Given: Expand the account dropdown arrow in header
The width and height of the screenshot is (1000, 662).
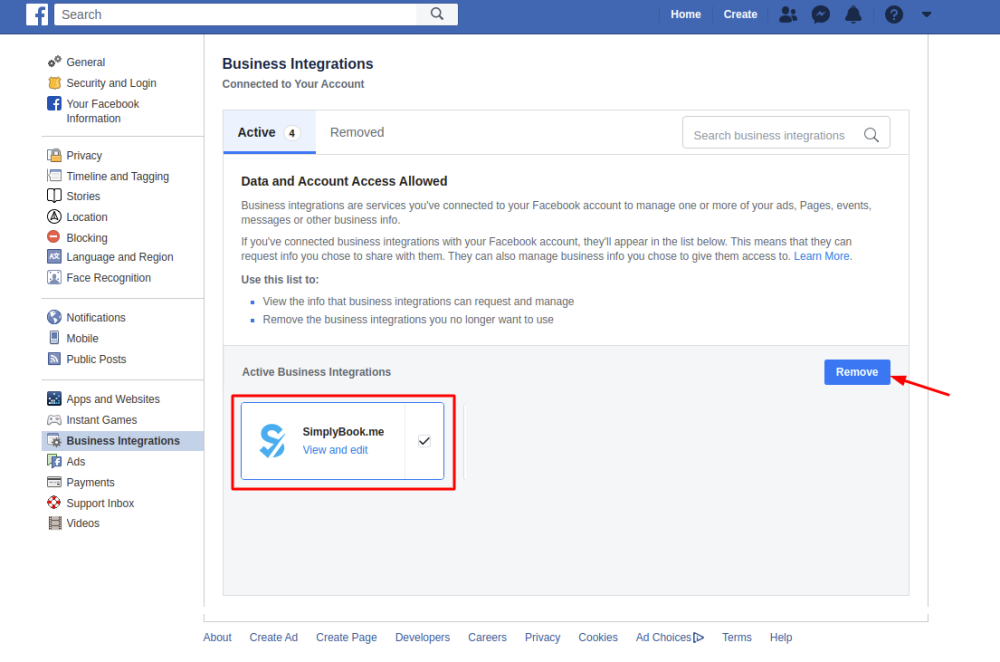Looking at the screenshot, I should click(926, 14).
